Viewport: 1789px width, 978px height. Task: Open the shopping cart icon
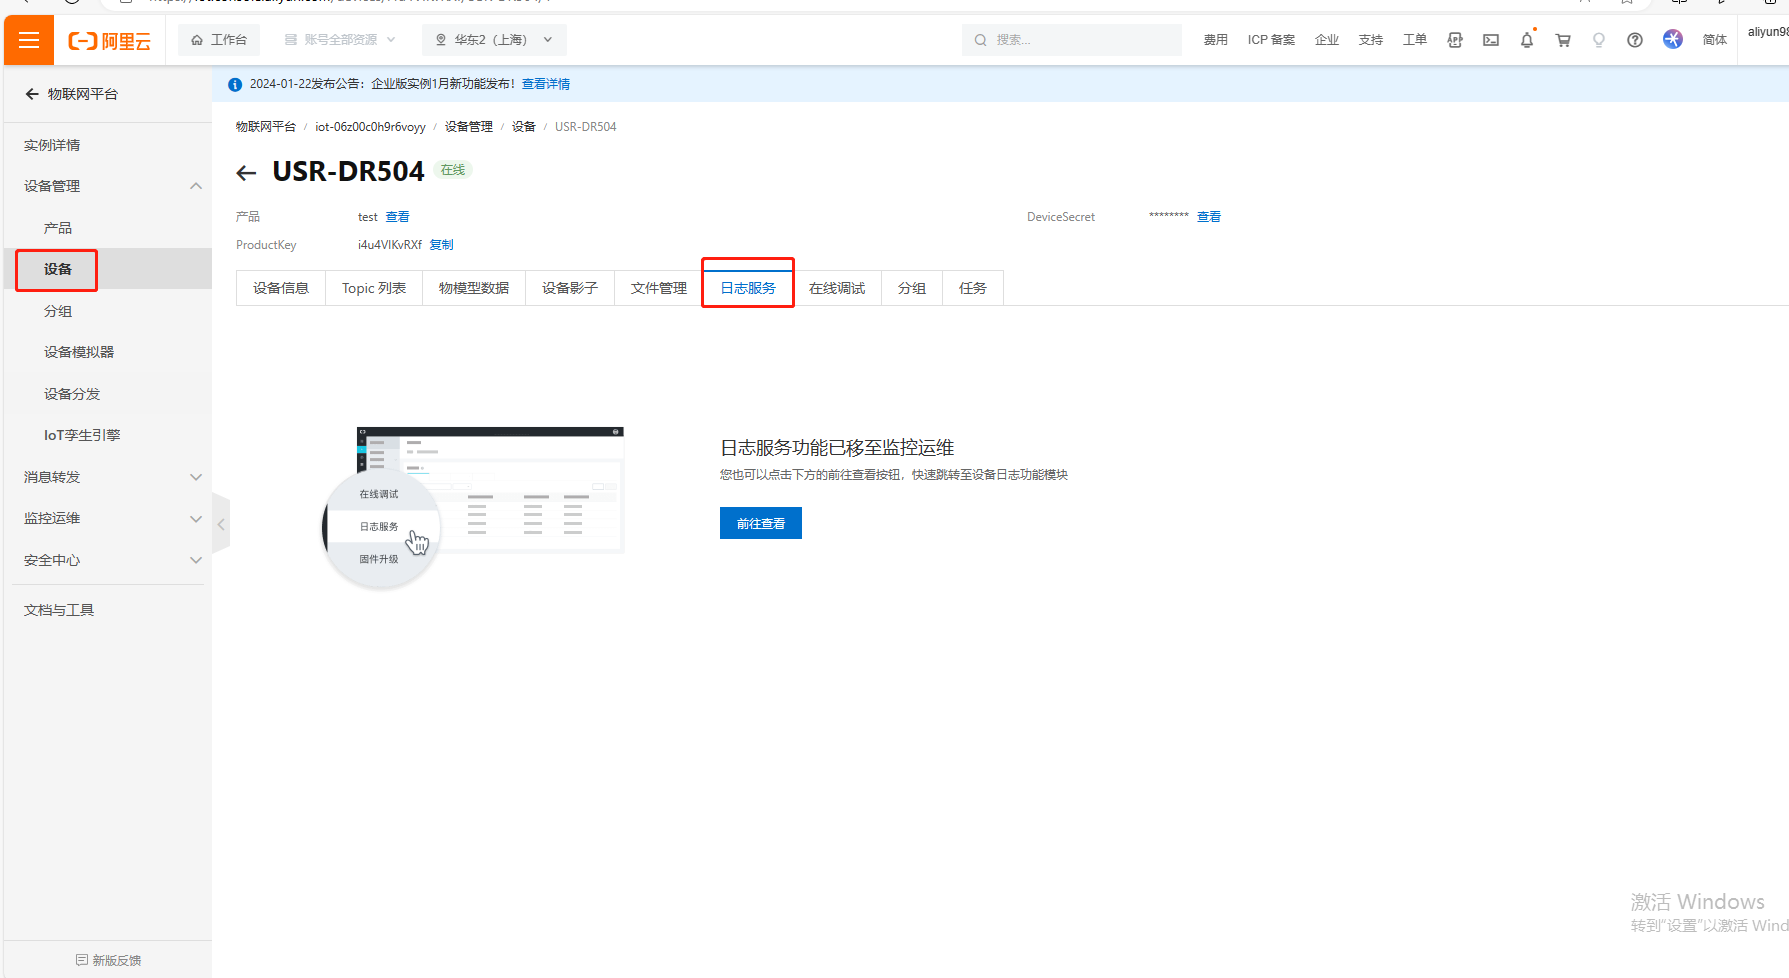point(1562,40)
